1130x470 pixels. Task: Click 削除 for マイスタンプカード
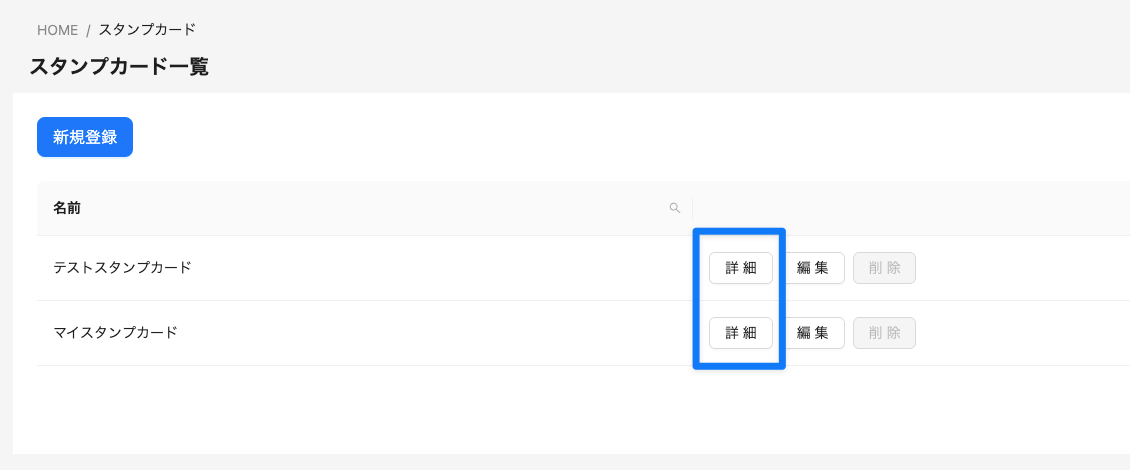[x=884, y=333]
